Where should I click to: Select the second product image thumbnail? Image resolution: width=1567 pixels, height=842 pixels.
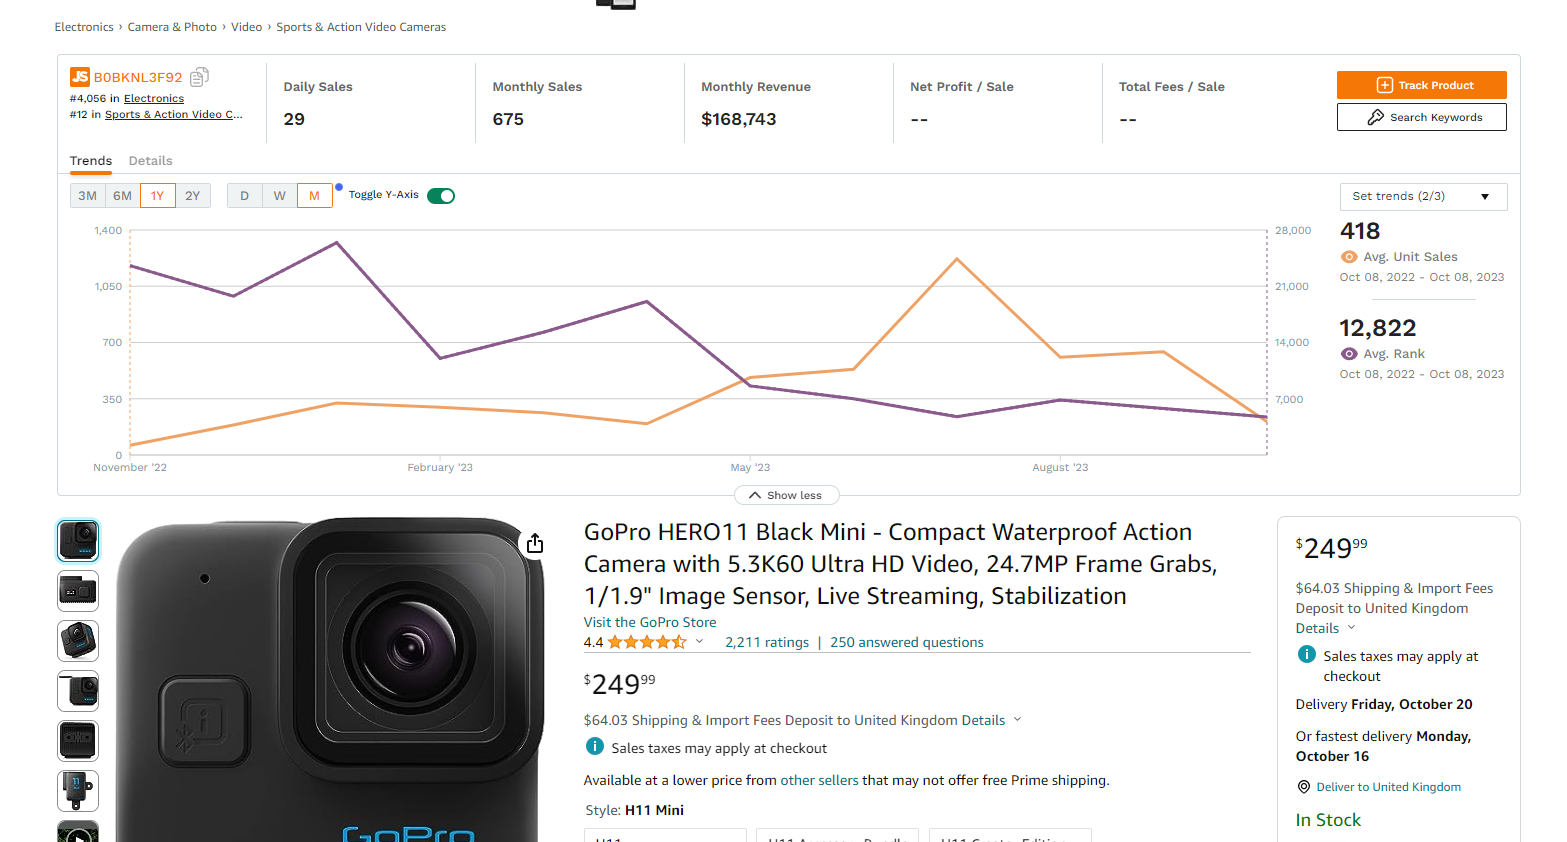pyautogui.click(x=78, y=591)
